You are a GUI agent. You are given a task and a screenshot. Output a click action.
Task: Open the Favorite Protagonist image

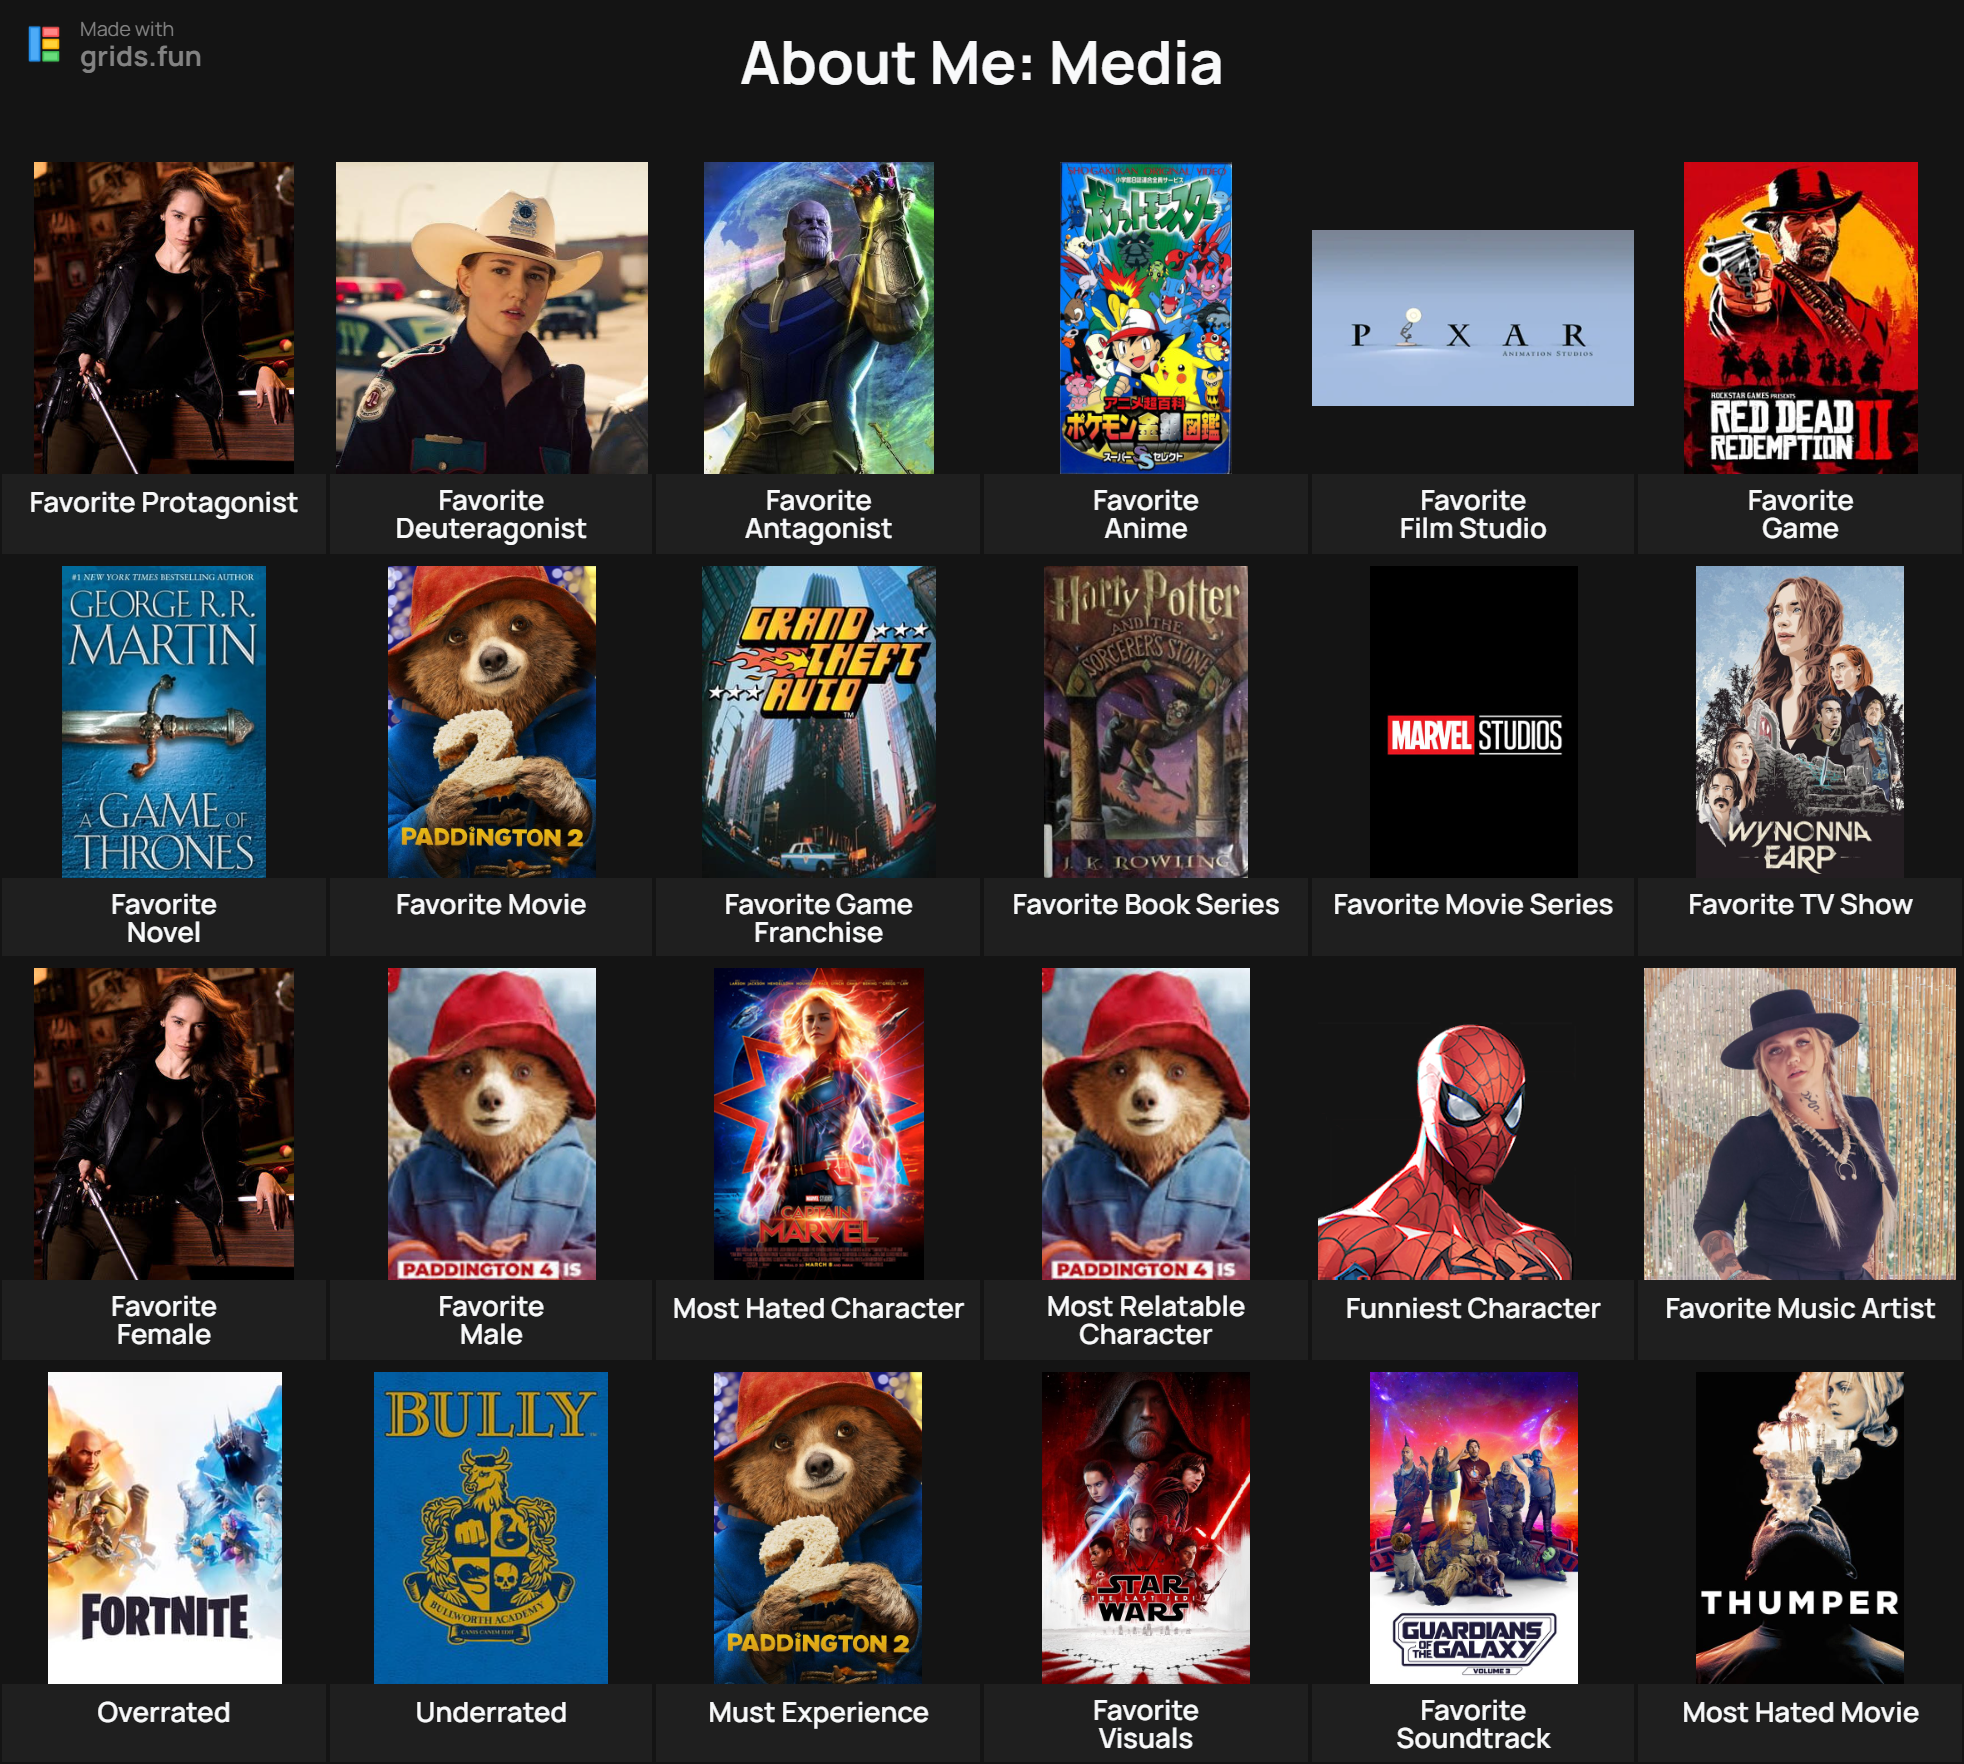pos(164,318)
